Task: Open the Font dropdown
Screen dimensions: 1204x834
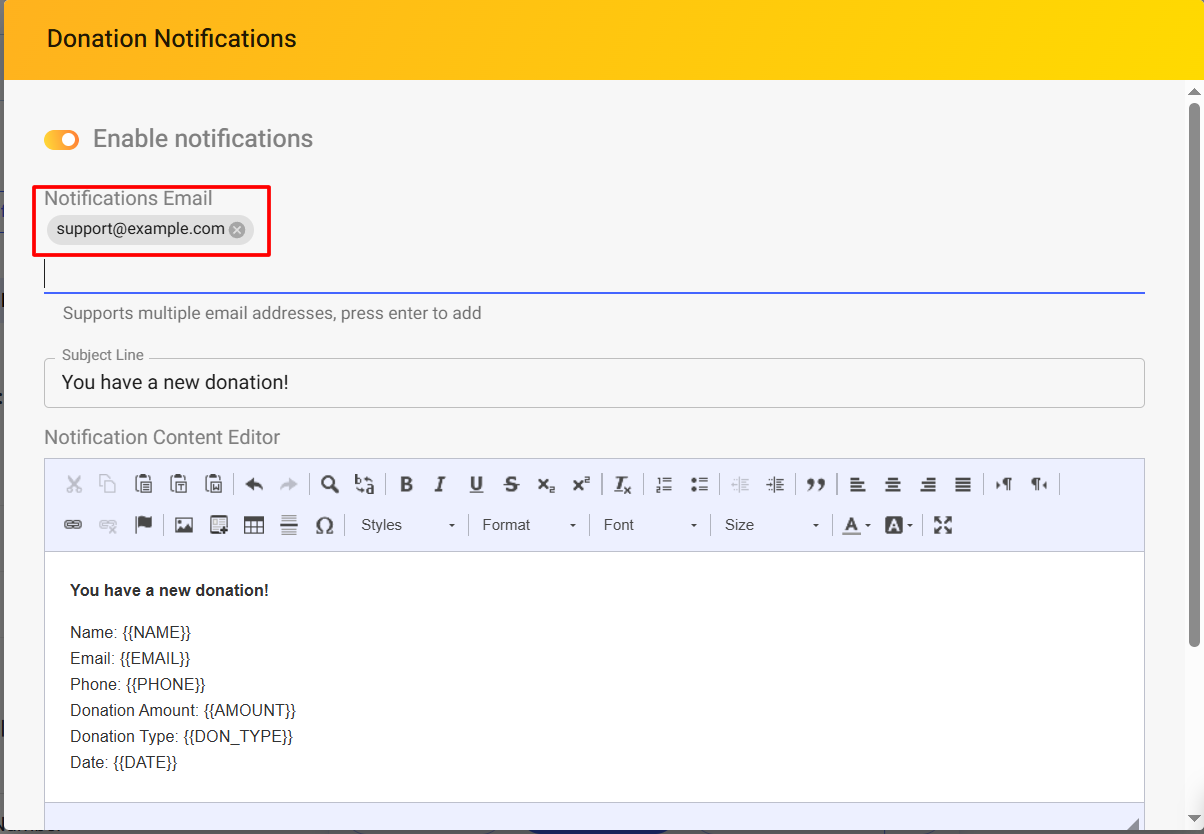Action: [650, 525]
